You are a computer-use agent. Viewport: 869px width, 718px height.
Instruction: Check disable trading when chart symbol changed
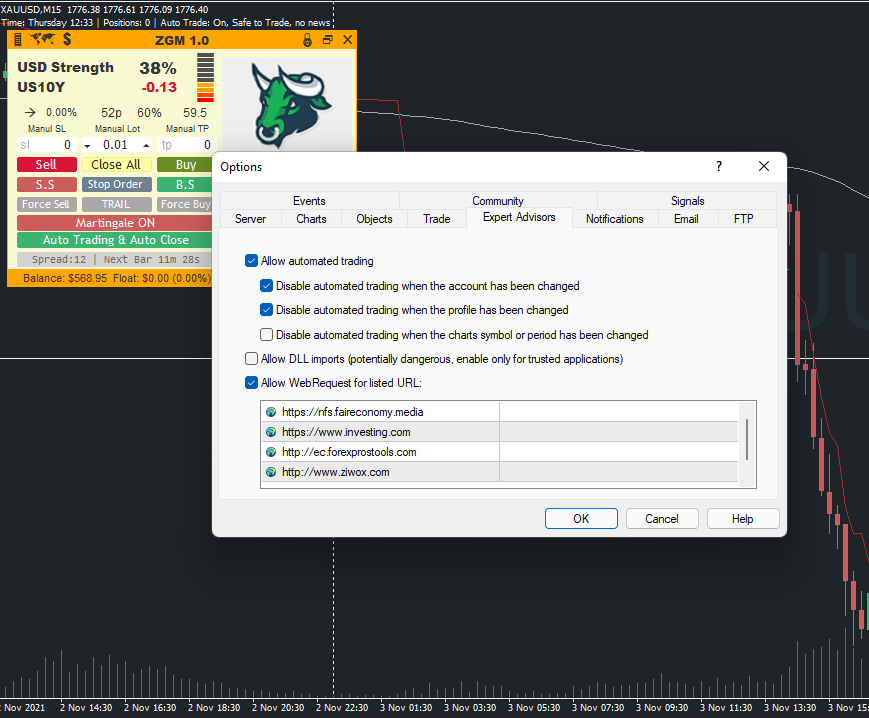(x=266, y=335)
